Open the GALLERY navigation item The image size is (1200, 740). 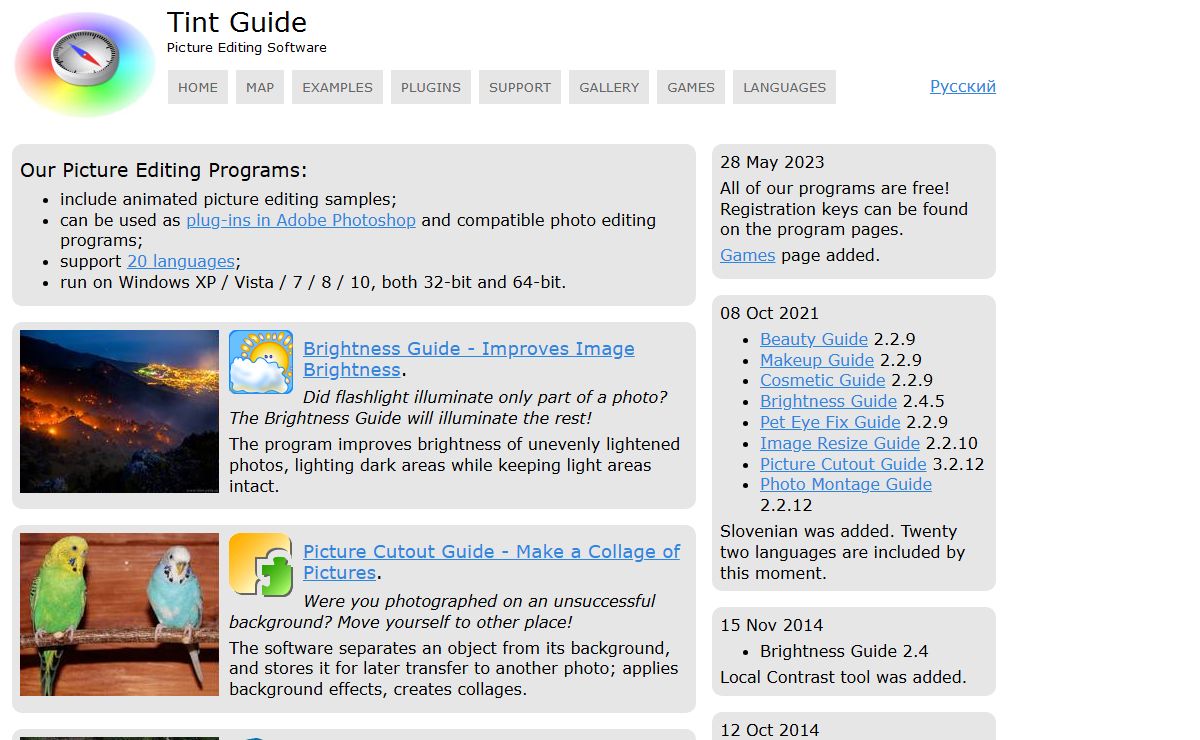point(609,87)
